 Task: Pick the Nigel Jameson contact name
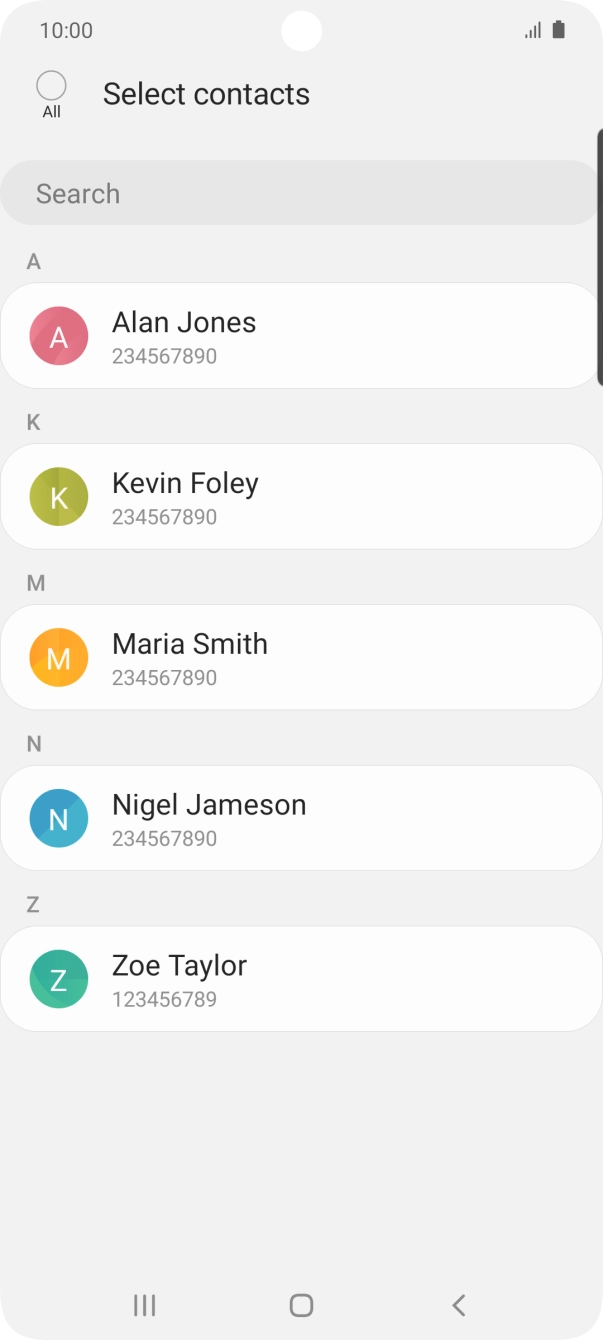click(x=209, y=805)
